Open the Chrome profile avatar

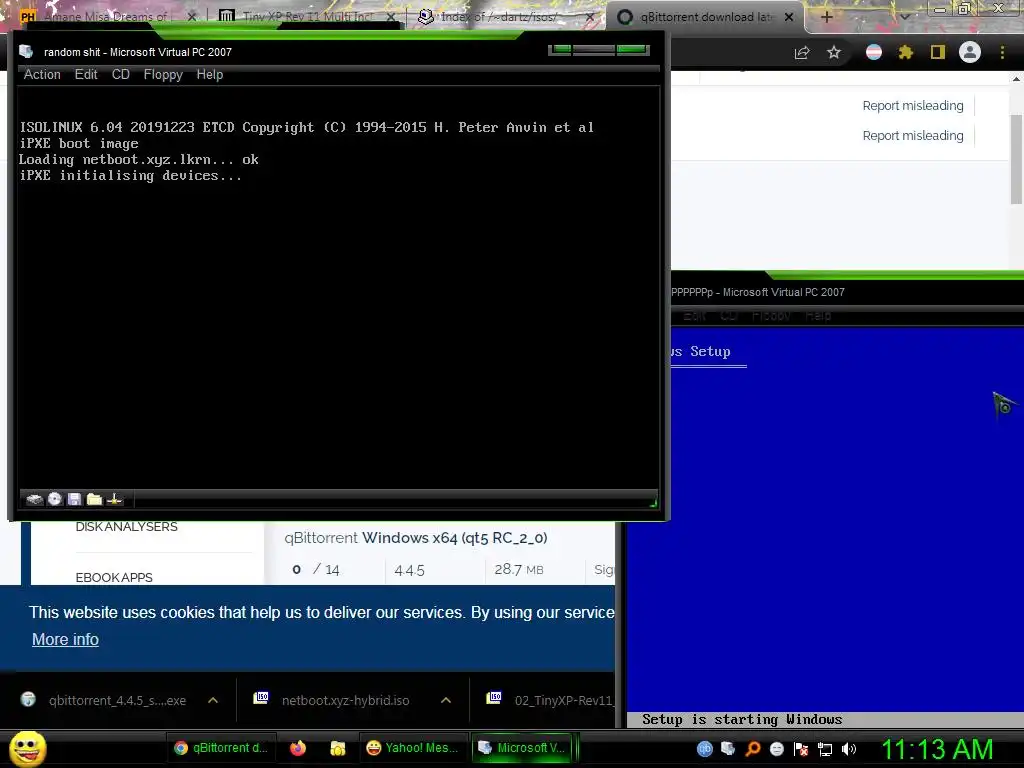(x=970, y=52)
